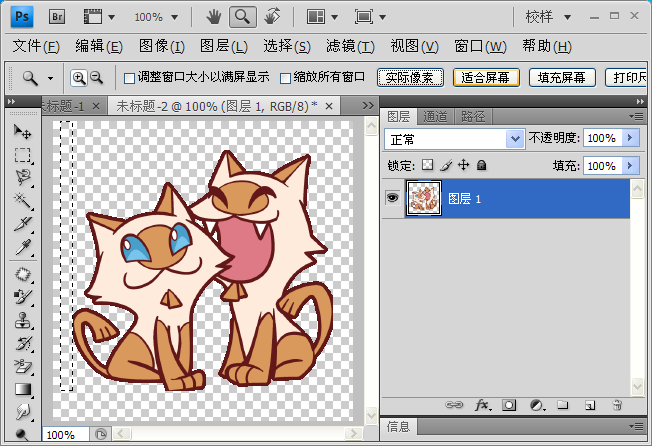Select the Brush tool
The width and height of the screenshot is (652, 446).
coord(22,297)
